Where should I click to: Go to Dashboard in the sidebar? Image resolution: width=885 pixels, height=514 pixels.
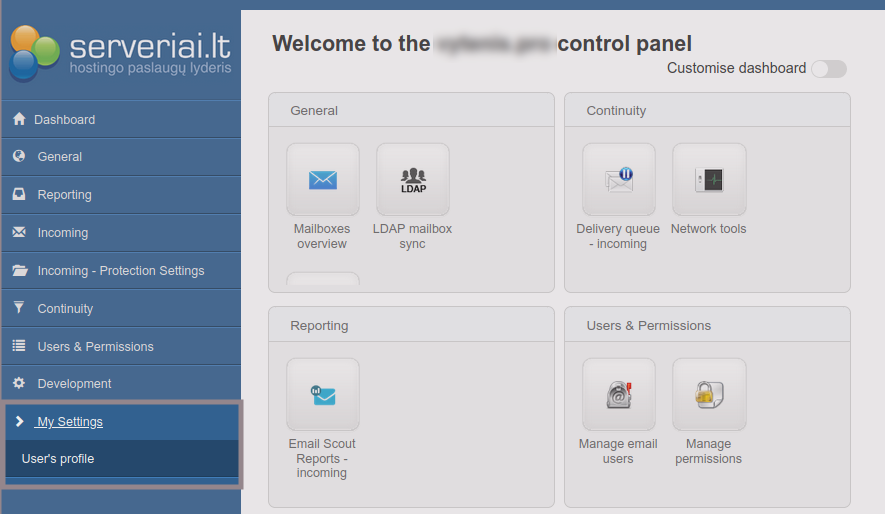(64, 120)
